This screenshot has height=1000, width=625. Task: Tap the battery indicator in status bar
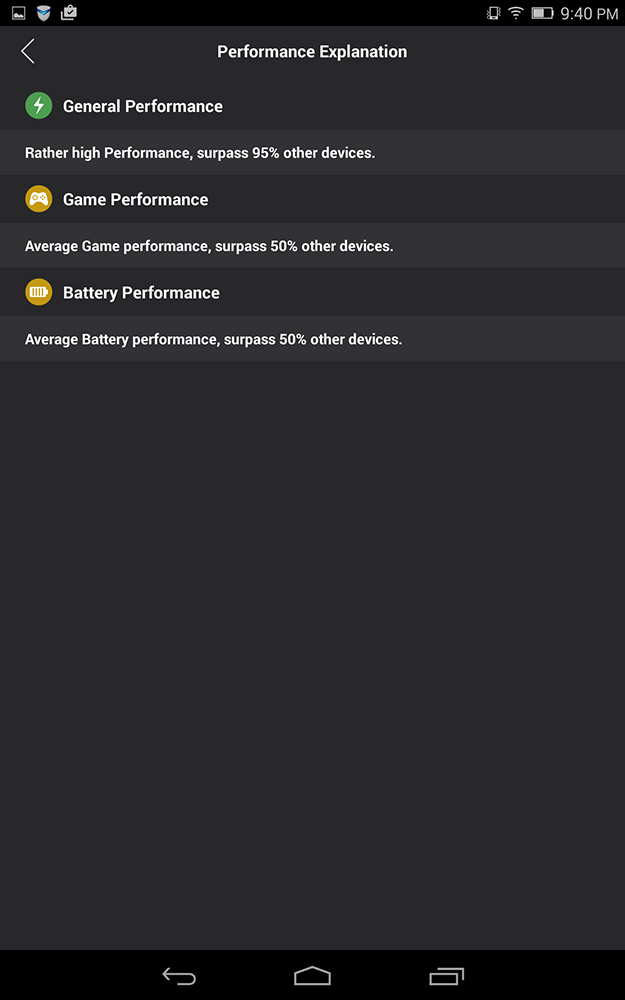tap(542, 13)
